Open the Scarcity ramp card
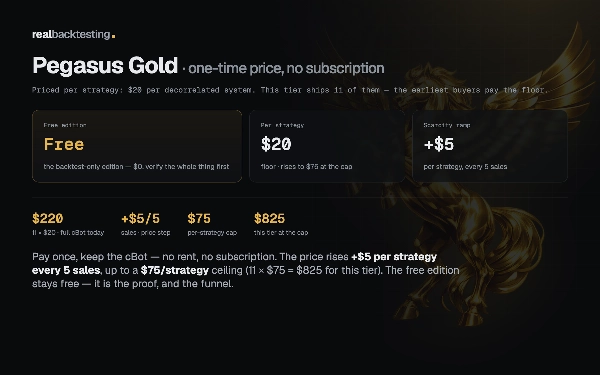 point(490,146)
